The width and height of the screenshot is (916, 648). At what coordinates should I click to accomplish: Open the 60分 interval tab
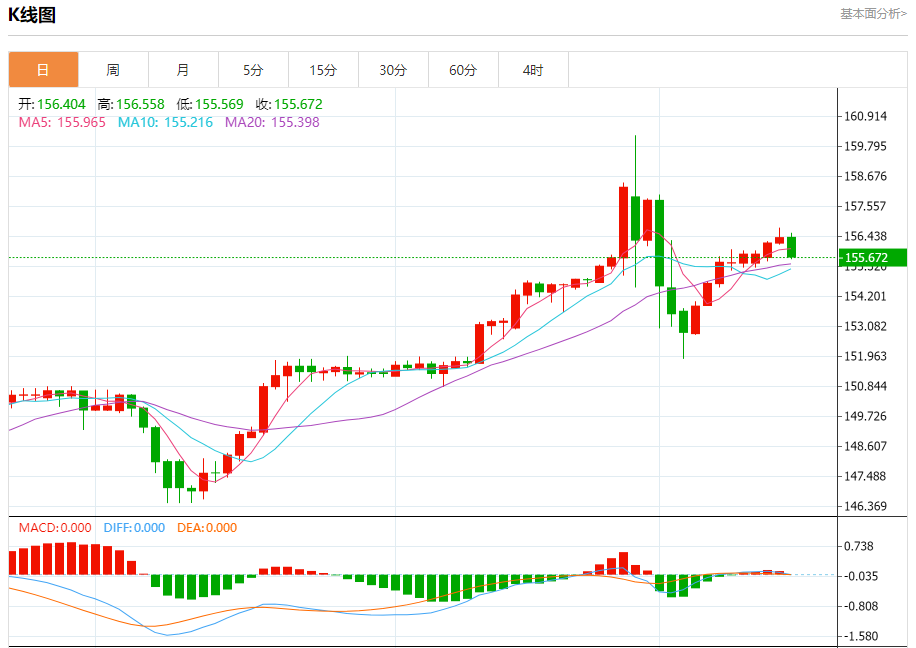click(x=463, y=70)
